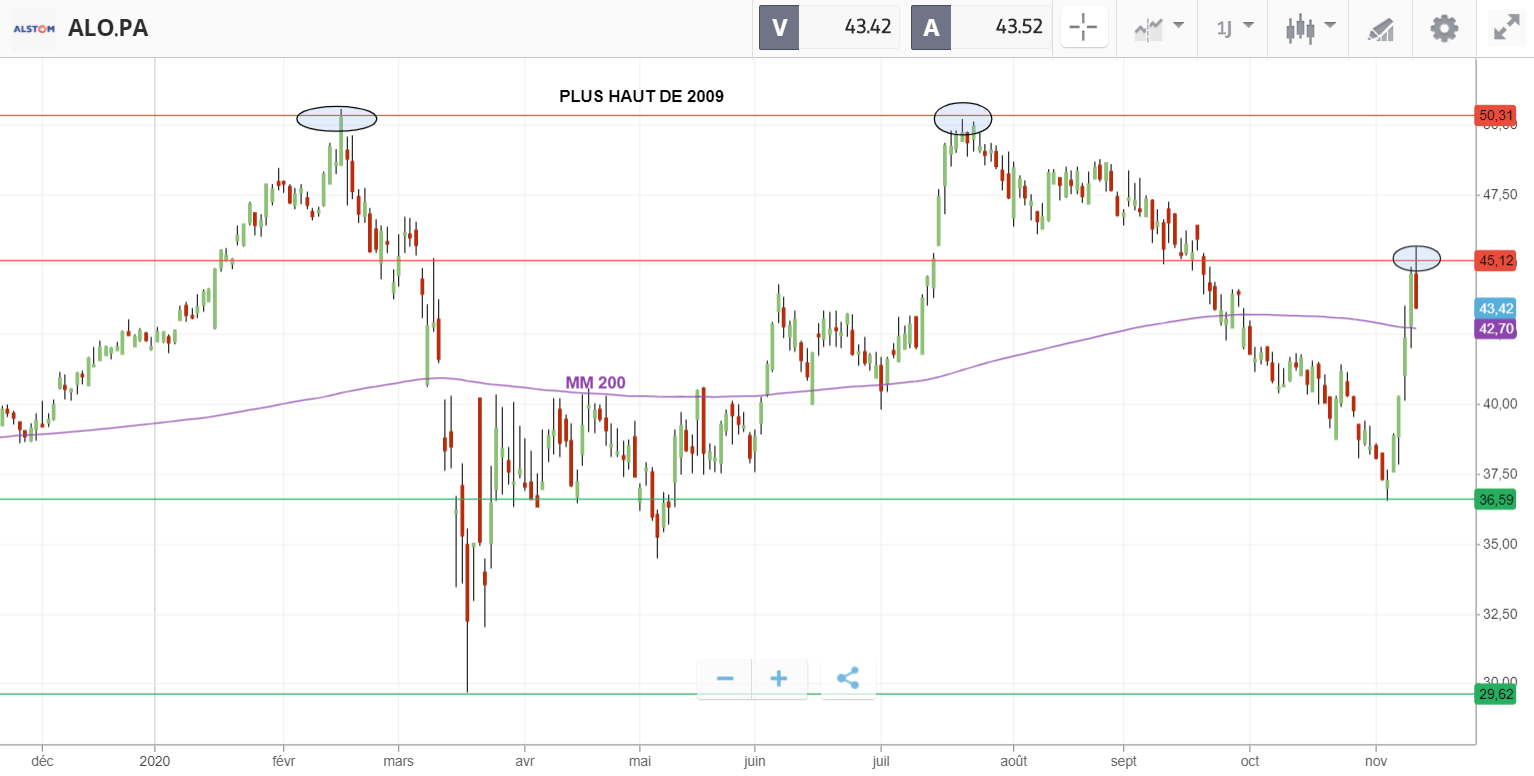Click the buy price 43.52
The height and width of the screenshot is (776, 1534).
pos(1019,28)
